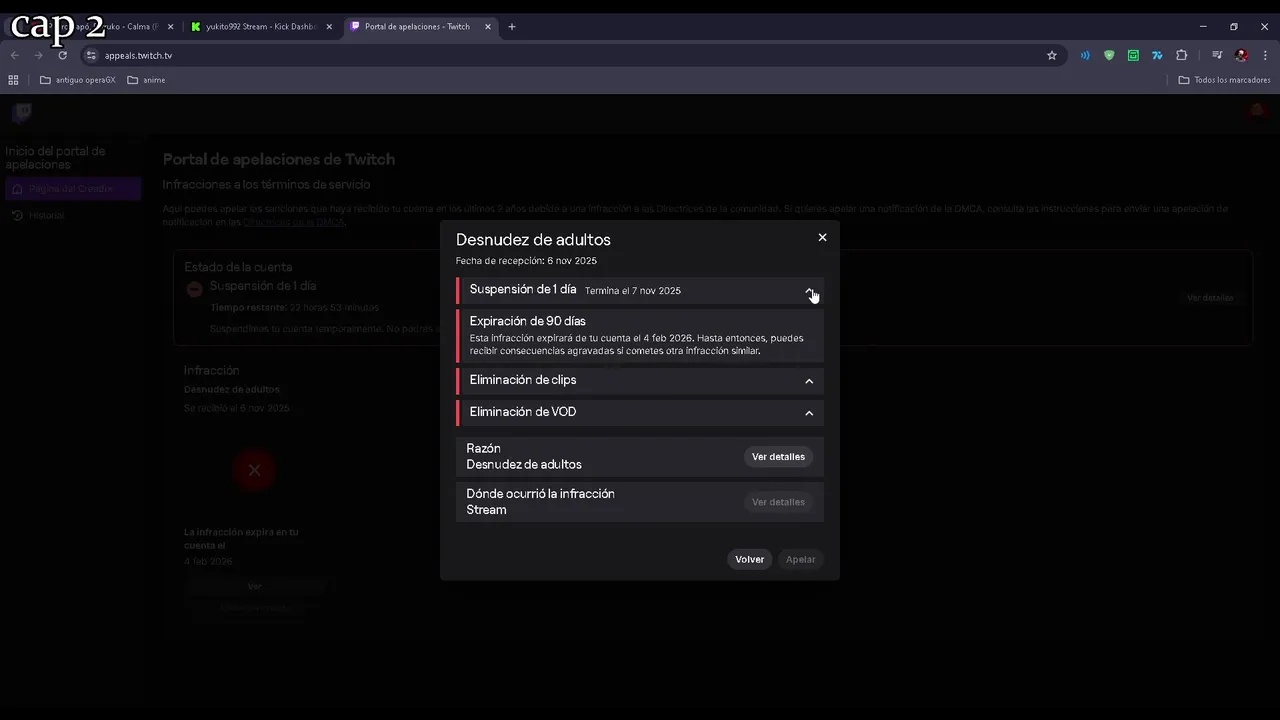Image resolution: width=1280 pixels, height=720 pixels.
Task: Open Todos los marcadores folder
Action: (x=1224, y=80)
